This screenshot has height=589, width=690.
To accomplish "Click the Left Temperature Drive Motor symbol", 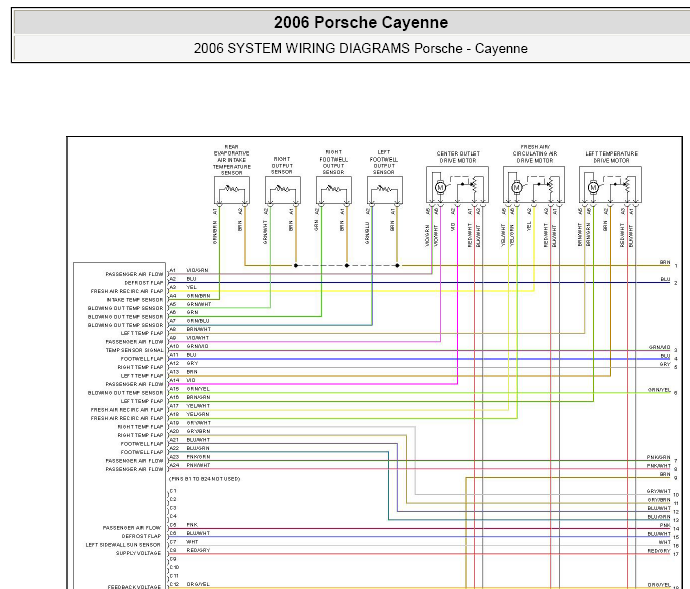I will click(x=610, y=184).
